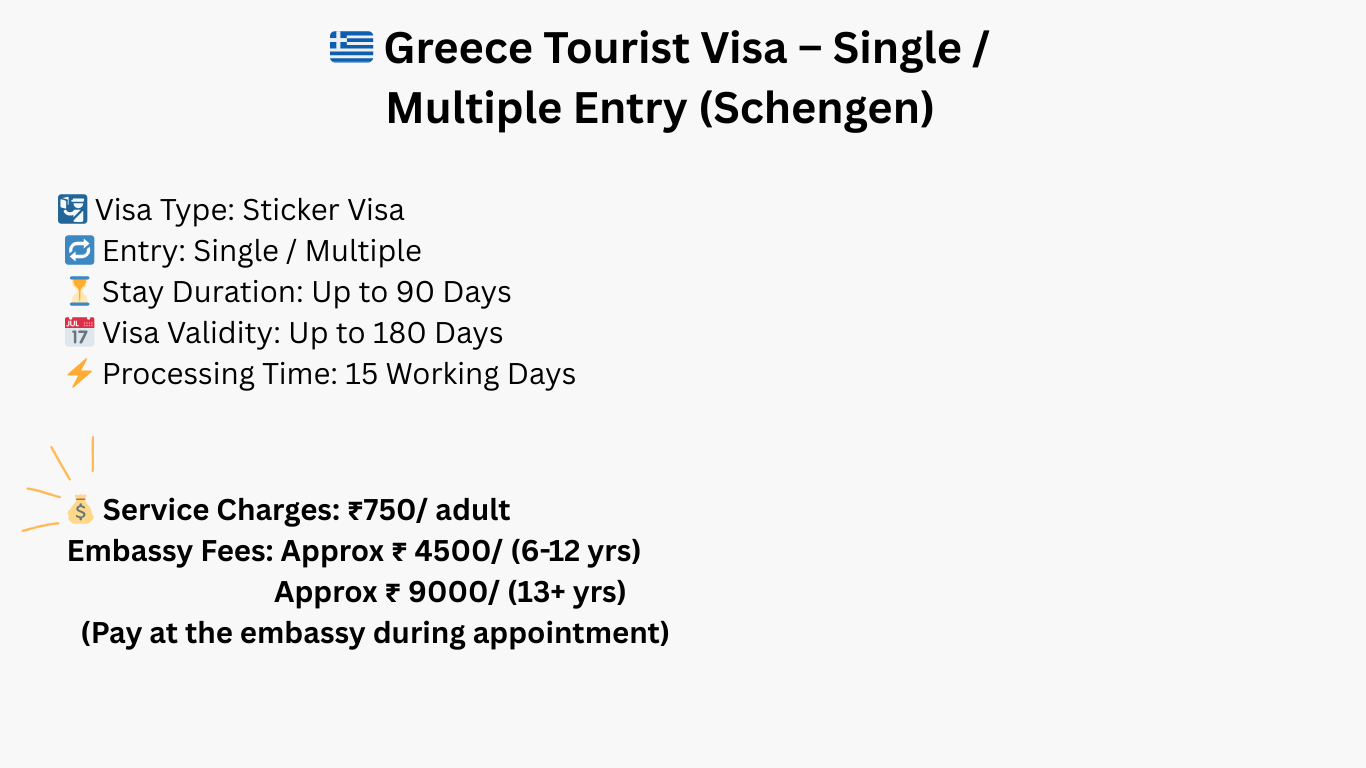1366x768 pixels.
Task: Click the Greece flag icon
Action: [351, 47]
